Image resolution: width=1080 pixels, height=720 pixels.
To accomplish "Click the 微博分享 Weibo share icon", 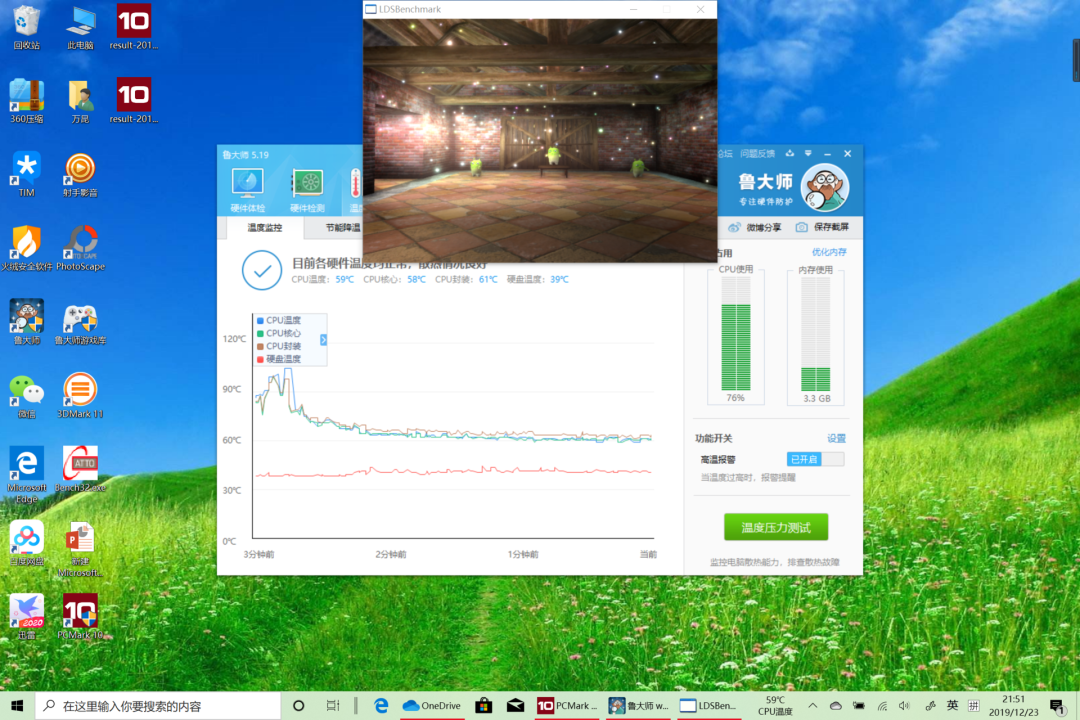I will (x=734, y=227).
